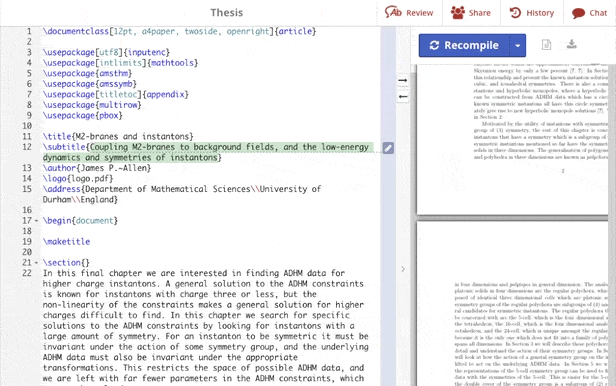Image resolution: width=616 pixels, height=386 pixels.
Task: Click line number 12 in gutter
Action: click(27, 147)
